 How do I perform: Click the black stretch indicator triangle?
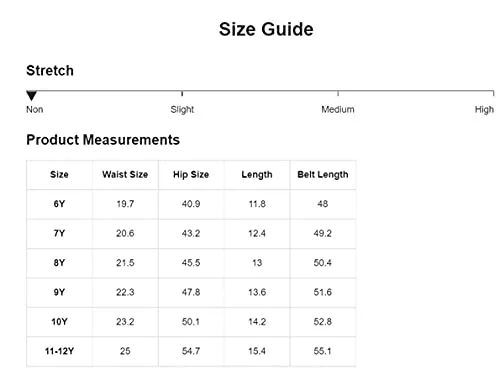31,96
